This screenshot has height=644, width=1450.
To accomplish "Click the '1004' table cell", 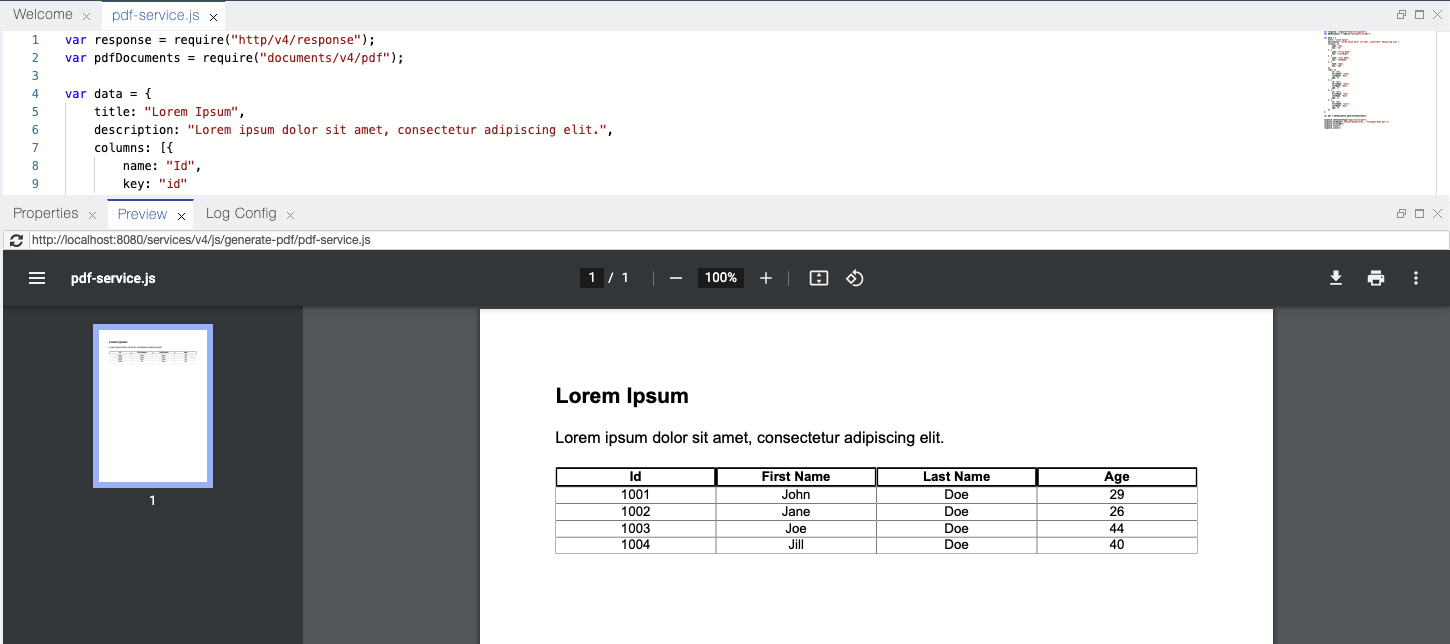I will [x=635, y=545].
